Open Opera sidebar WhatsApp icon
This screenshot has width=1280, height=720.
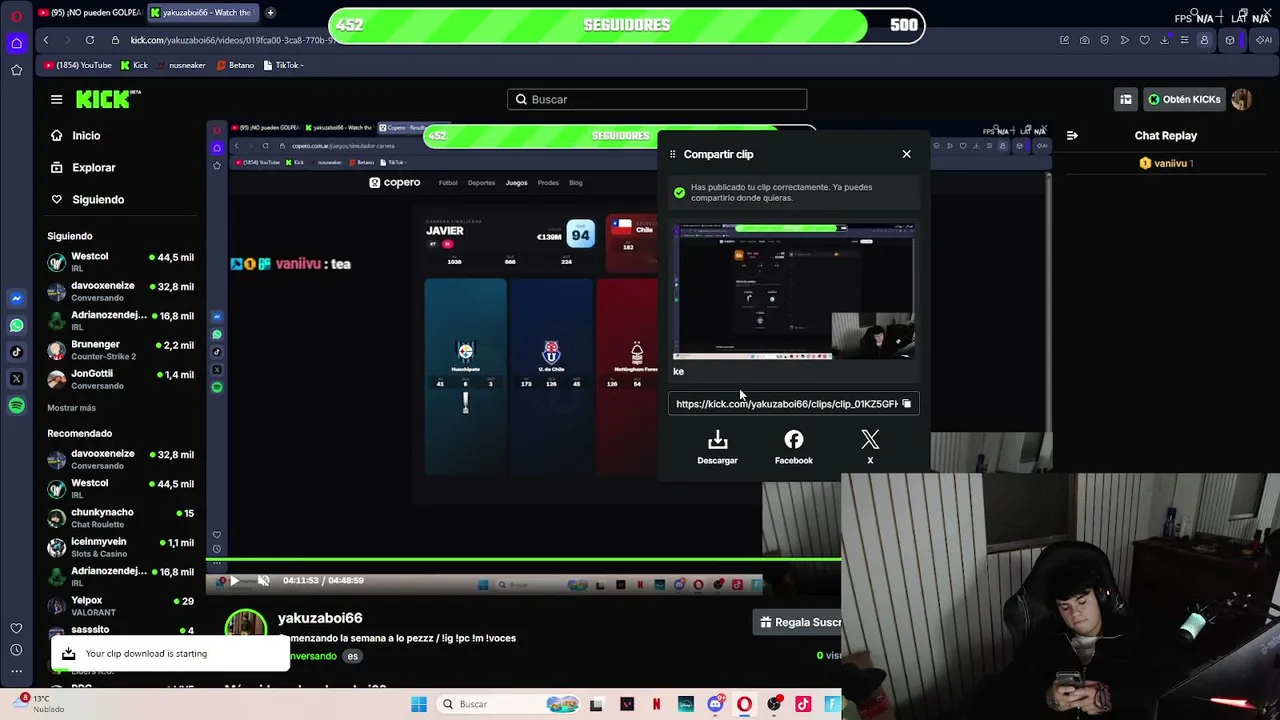[x=16, y=325]
